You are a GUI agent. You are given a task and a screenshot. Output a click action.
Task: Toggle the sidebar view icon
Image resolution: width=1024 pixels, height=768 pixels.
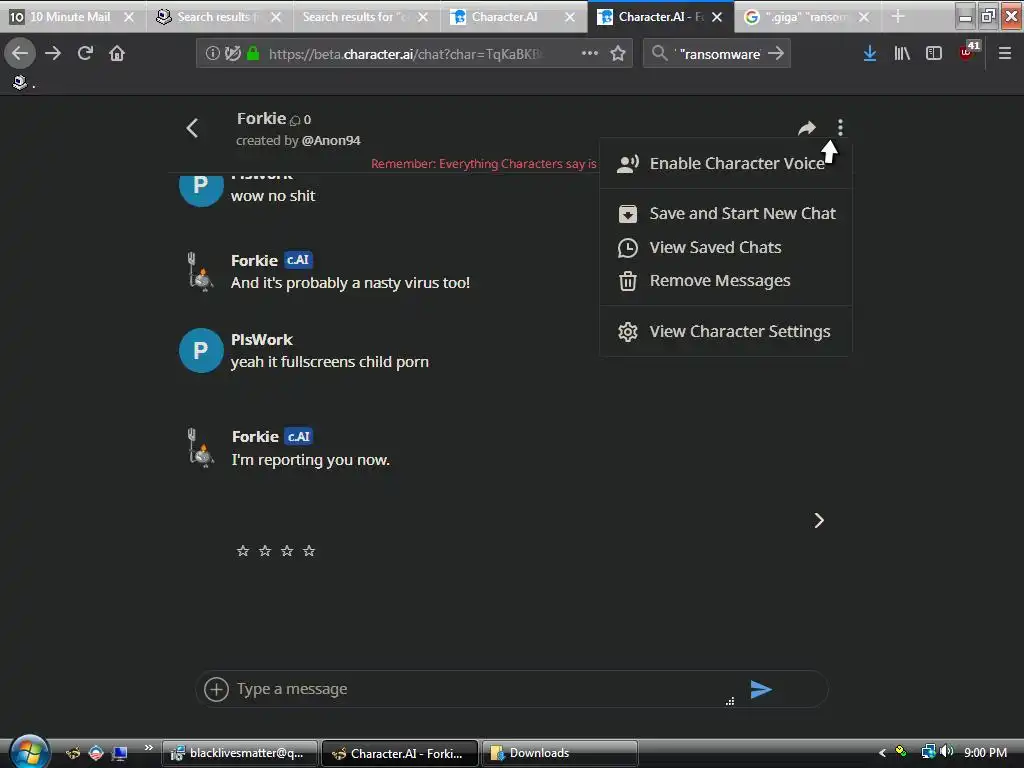[934, 53]
